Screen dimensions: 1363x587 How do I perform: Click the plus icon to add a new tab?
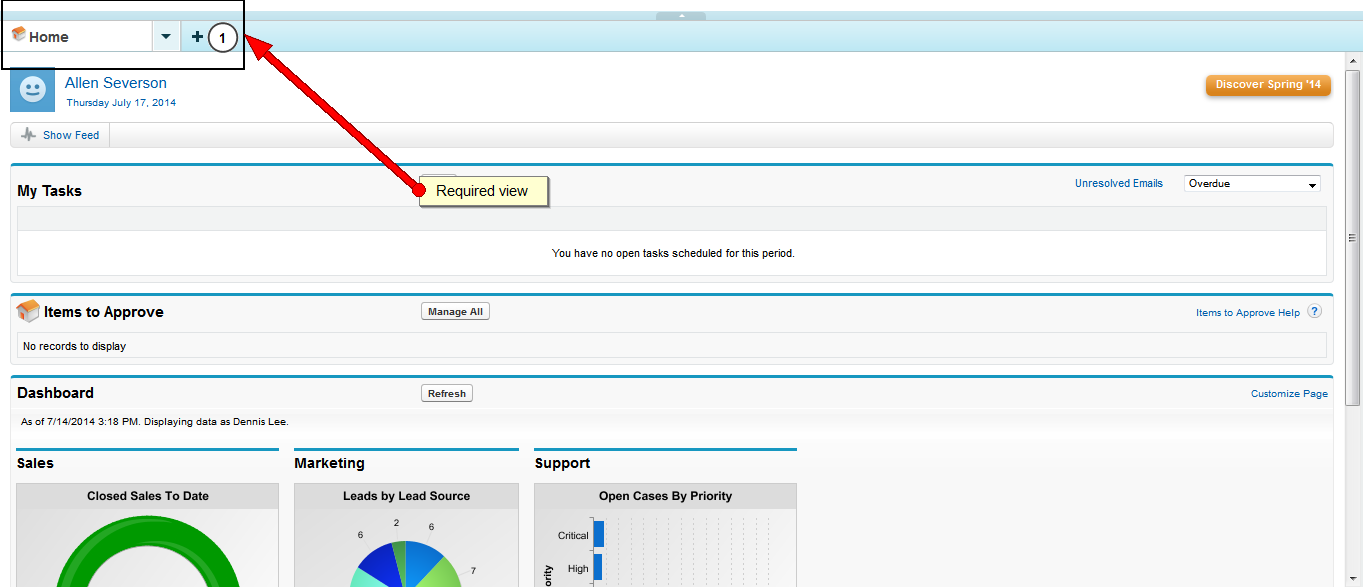pyautogui.click(x=197, y=37)
